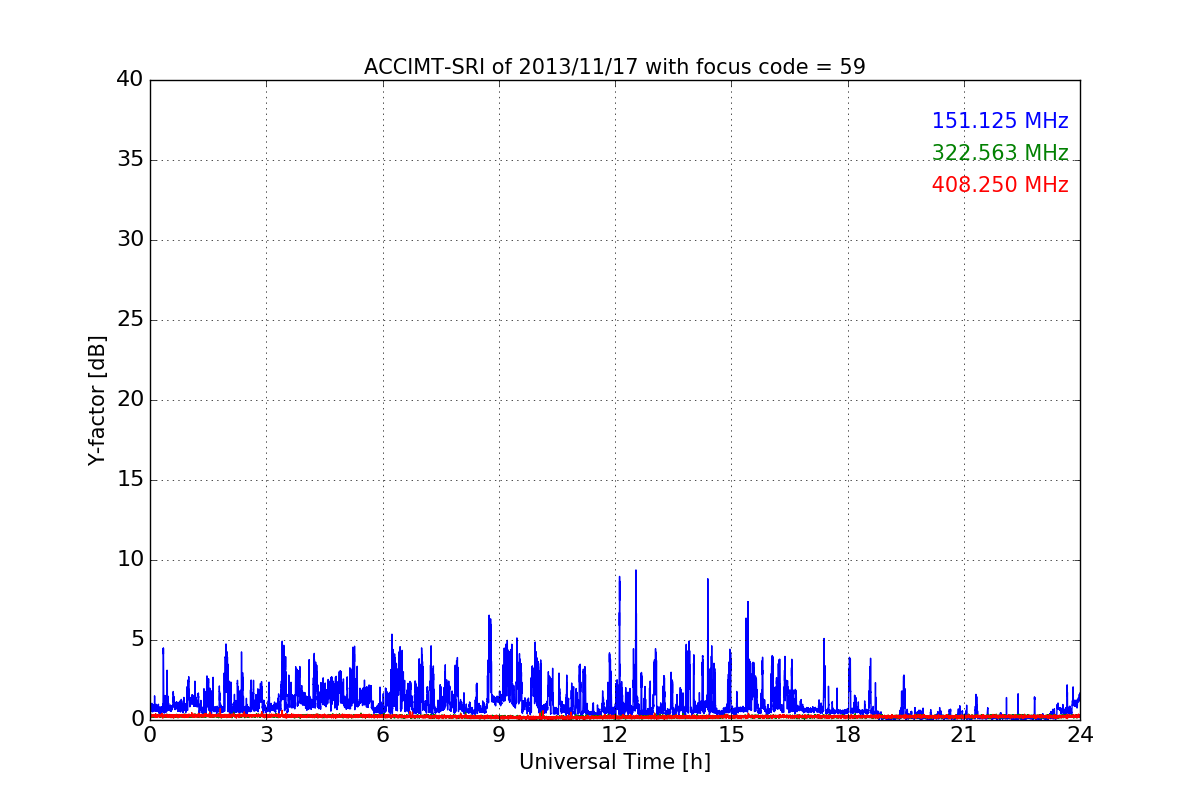
Task: Click the x-axis tick label 24
Action: tap(1080, 735)
